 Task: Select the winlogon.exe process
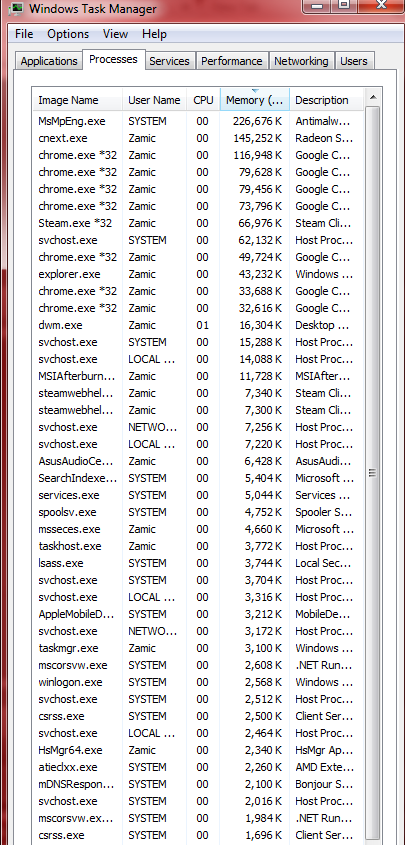coord(198,682)
